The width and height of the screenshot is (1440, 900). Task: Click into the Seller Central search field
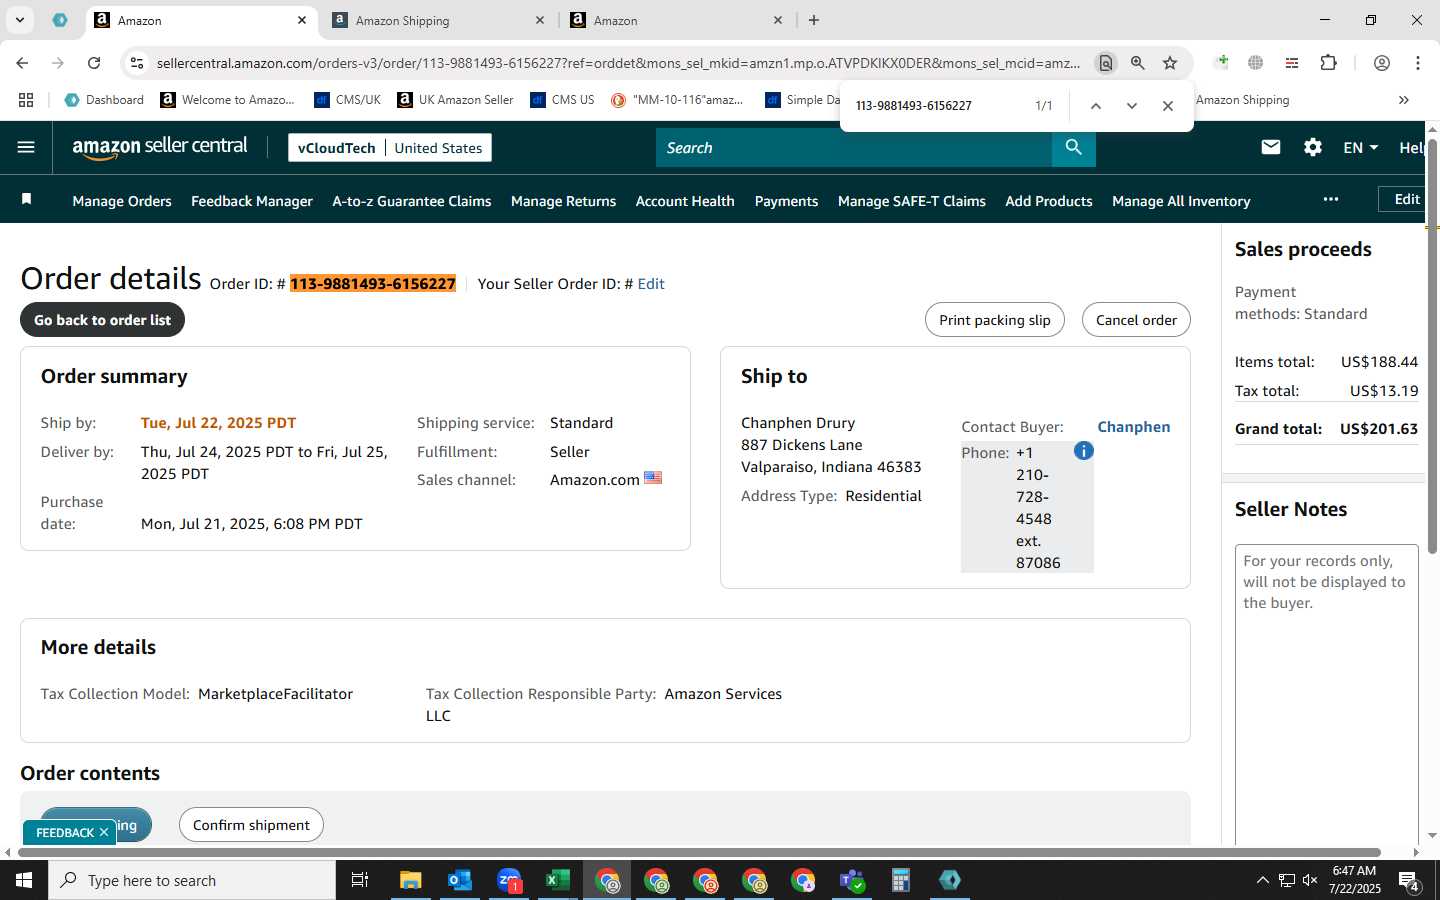(x=854, y=147)
